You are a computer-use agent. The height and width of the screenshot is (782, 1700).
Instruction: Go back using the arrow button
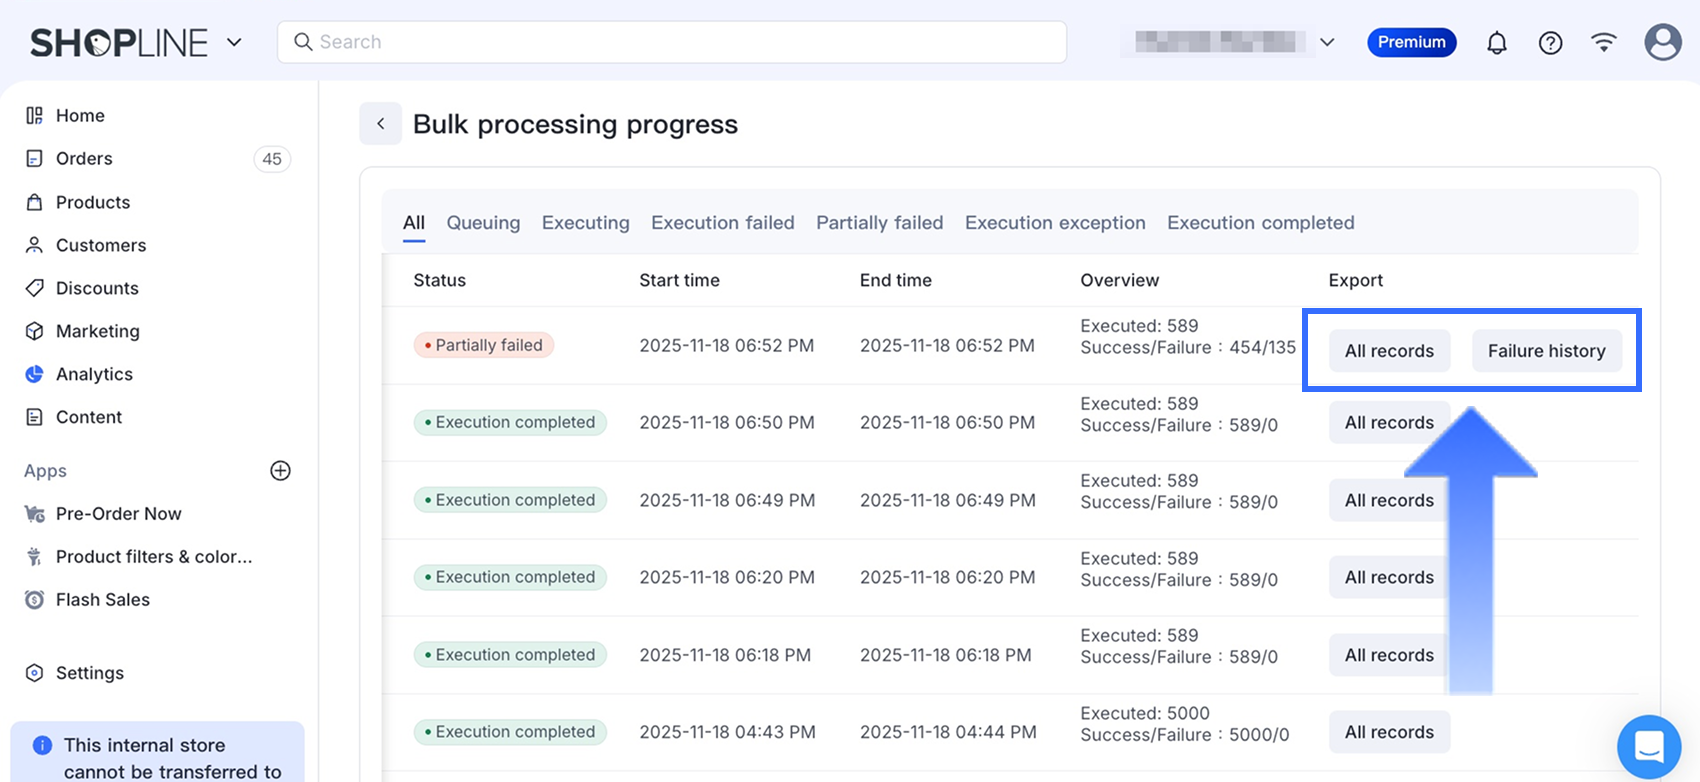(x=380, y=124)
